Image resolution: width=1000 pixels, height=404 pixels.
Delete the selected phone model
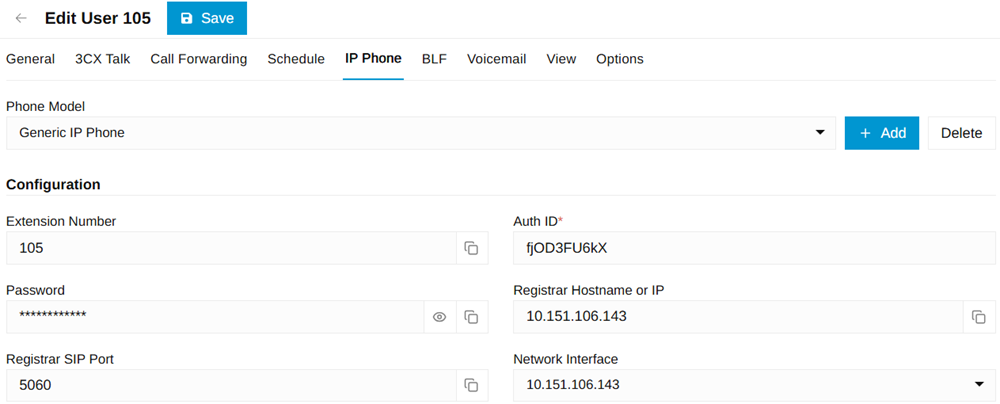[x=962, y=133]
